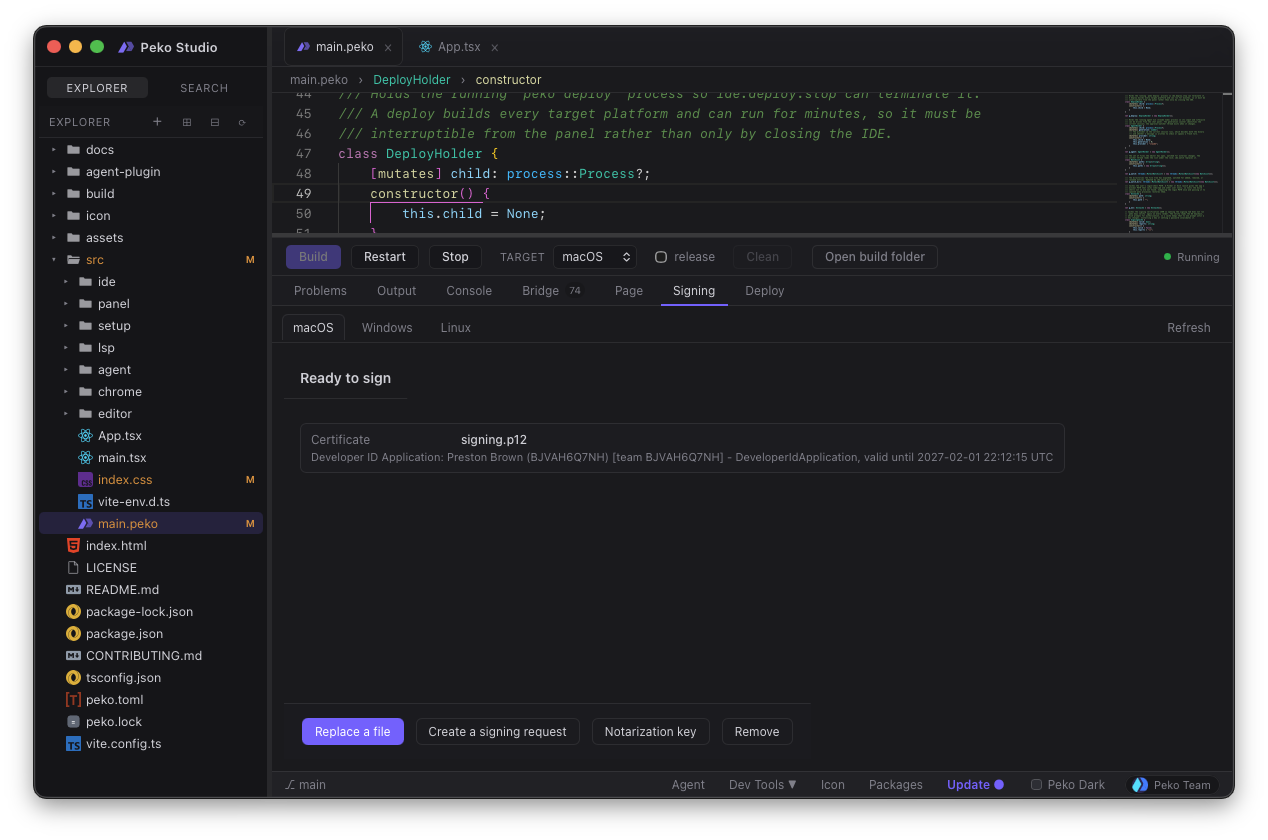
Task: Open Packages from the status bar
Action: [x=896, y=785]
